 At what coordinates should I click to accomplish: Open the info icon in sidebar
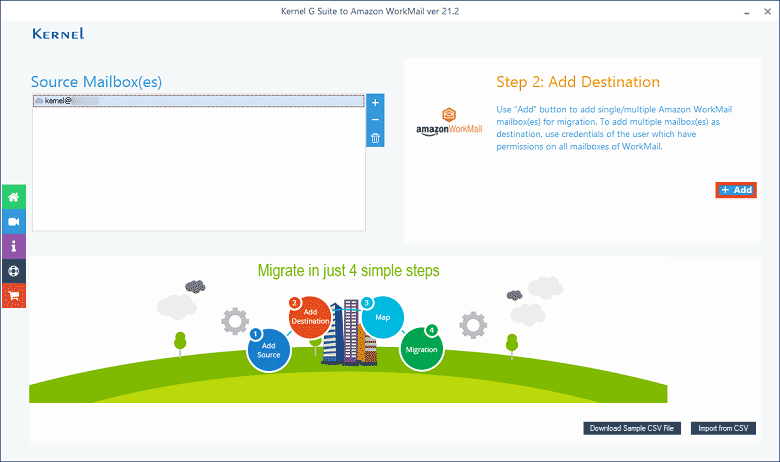click(x=14, y=246)
